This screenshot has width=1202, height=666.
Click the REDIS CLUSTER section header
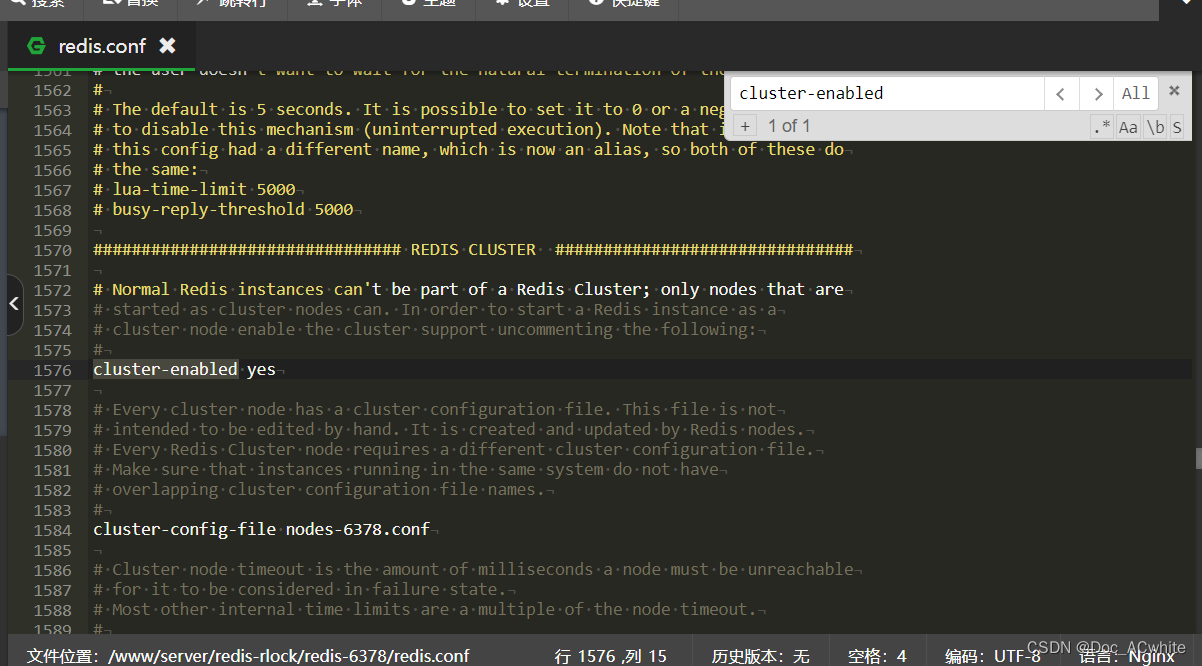(x=473, y=250)
